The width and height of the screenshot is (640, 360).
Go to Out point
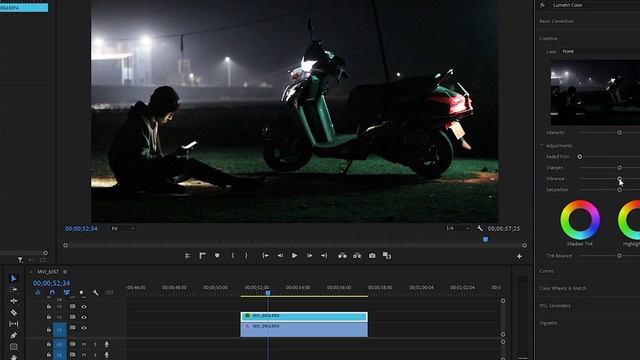tap(324, 256)
